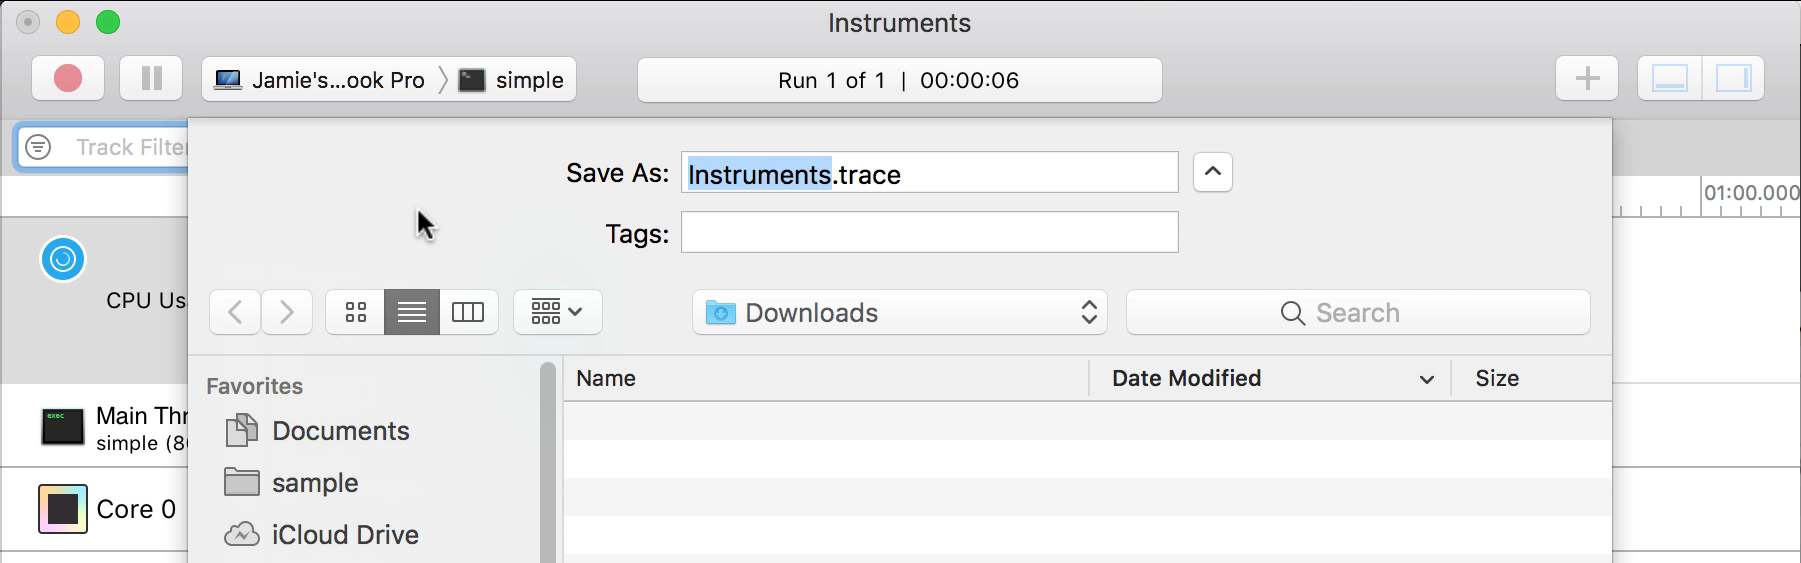The width and height of the screenshot is (1801, 563).
Task: Select the CPU Usage instrument icon
Action: click(63, 260)
